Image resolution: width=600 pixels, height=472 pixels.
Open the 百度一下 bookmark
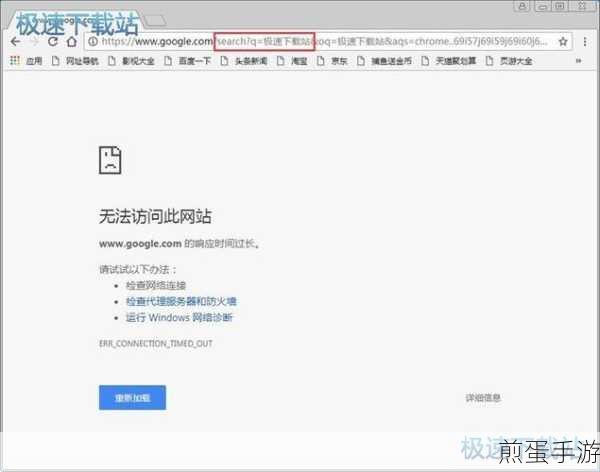[x=188, y=60]
